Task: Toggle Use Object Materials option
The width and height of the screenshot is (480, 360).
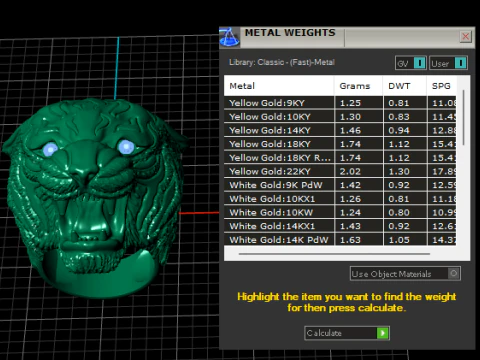Action: [405, 274]
